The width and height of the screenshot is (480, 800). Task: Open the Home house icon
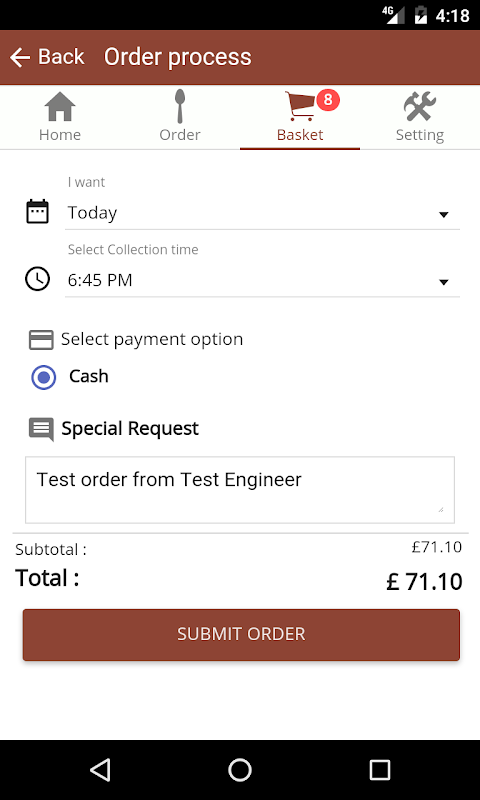(x=60, y=107)
